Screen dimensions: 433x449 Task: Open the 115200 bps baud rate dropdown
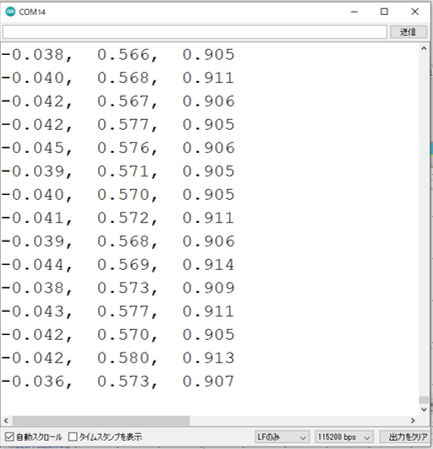point(344,437)
